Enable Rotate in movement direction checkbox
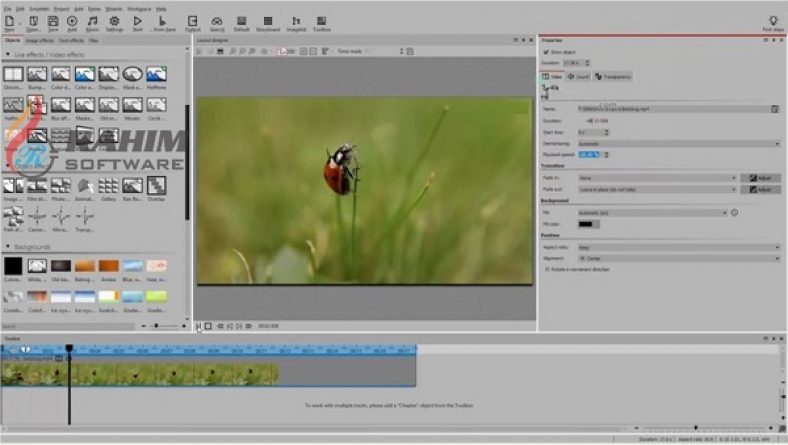The height and width of the screenshot is (445, 788). [547, 269]
